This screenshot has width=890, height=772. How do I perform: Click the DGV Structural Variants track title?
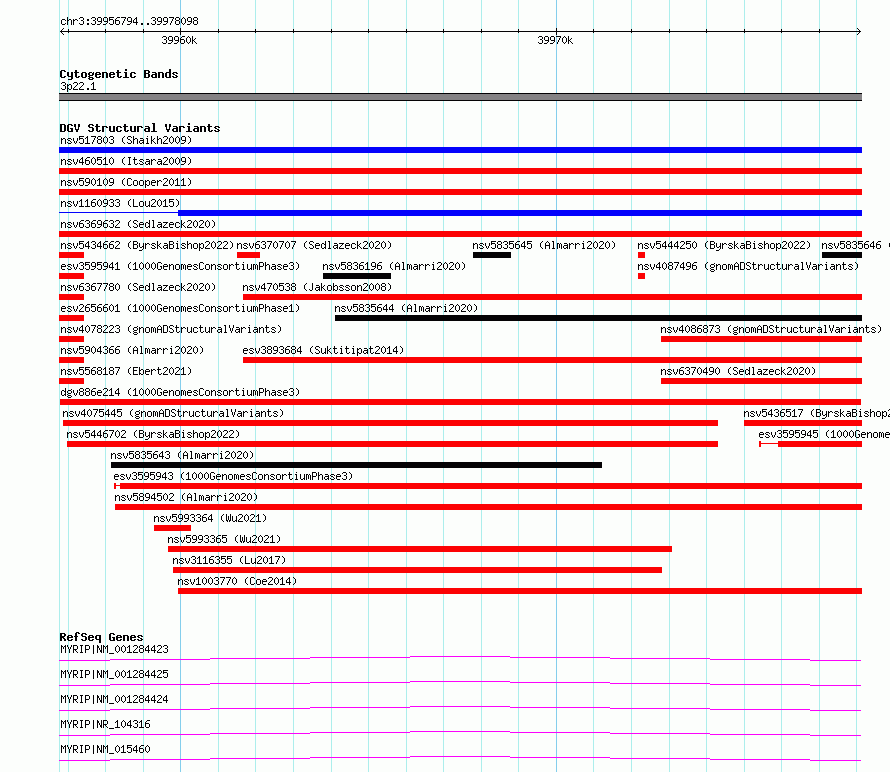(x=140, y=128)
